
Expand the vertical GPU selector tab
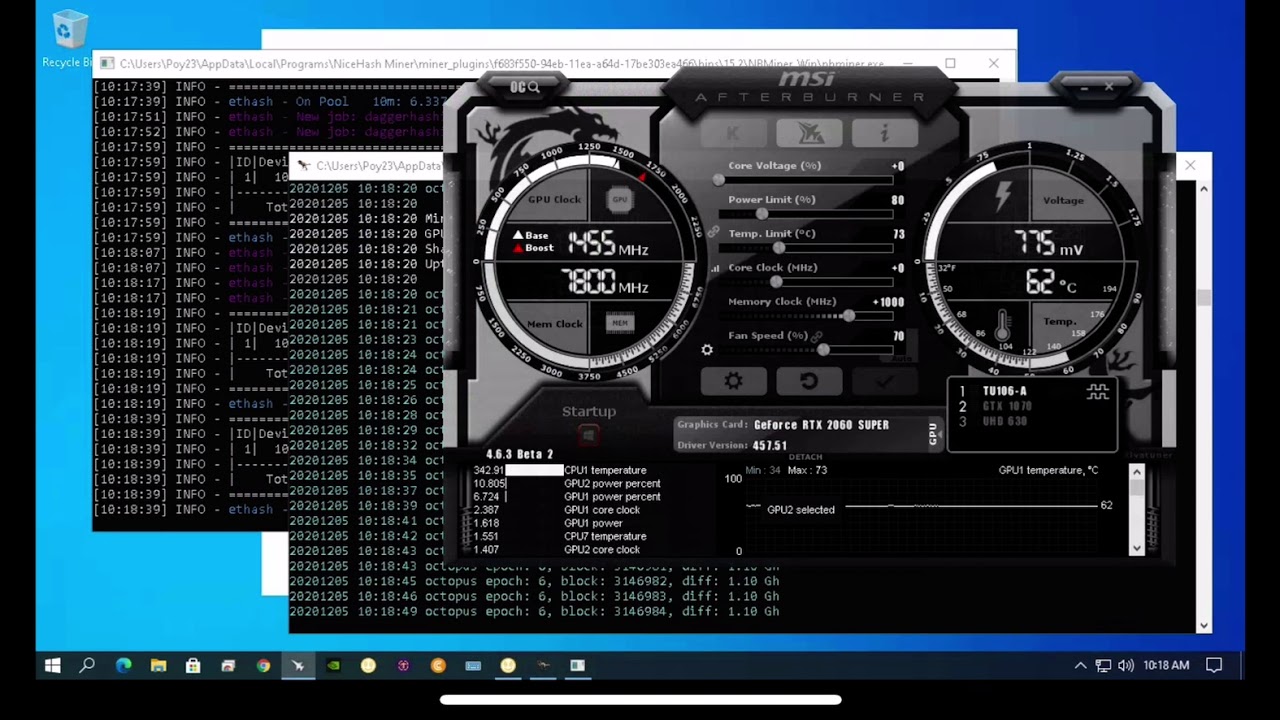tap(933, 433)
